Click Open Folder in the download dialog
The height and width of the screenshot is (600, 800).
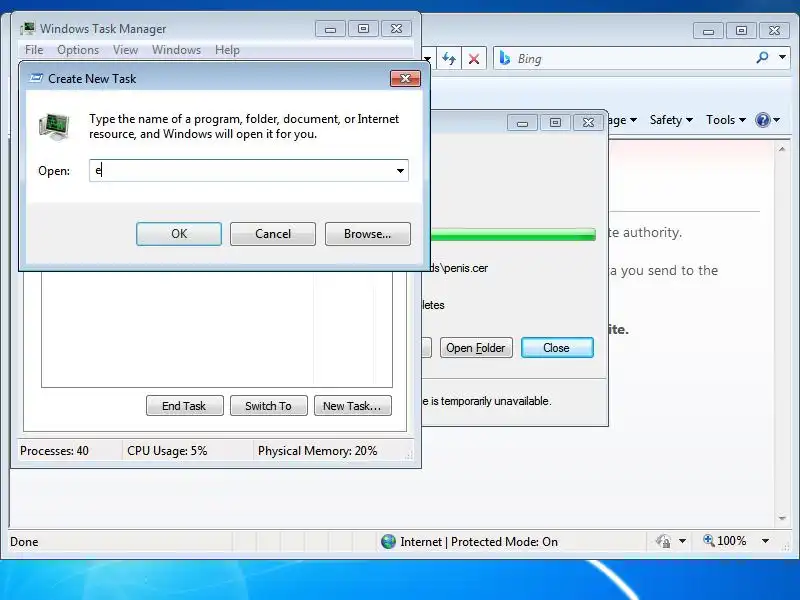coord(476,348)
